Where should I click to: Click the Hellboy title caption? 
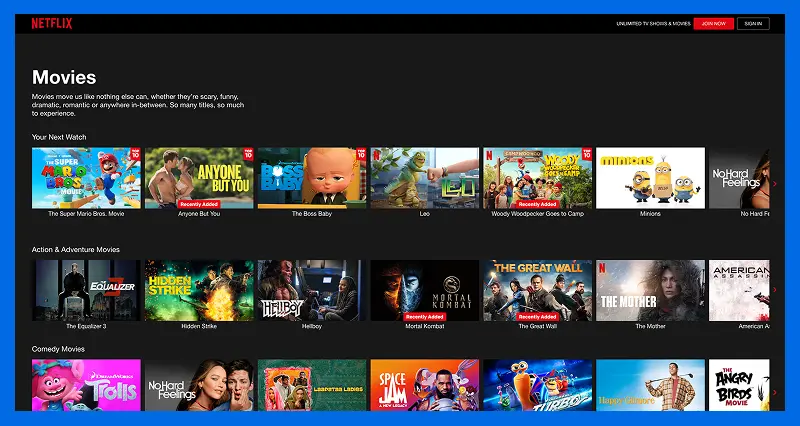[x=312, y=326]
